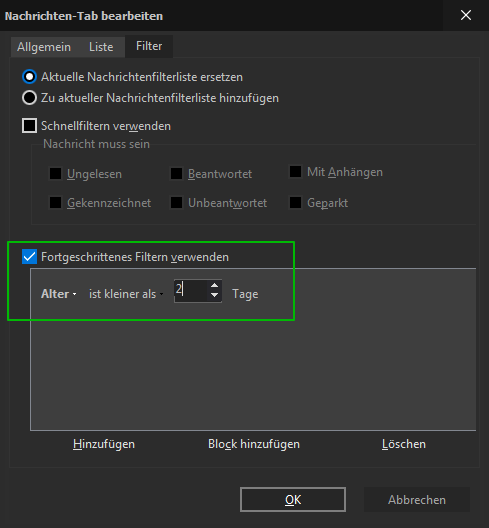Check the Beantwortet option
The image size is (489, 528).
click(x=176, y=174)
